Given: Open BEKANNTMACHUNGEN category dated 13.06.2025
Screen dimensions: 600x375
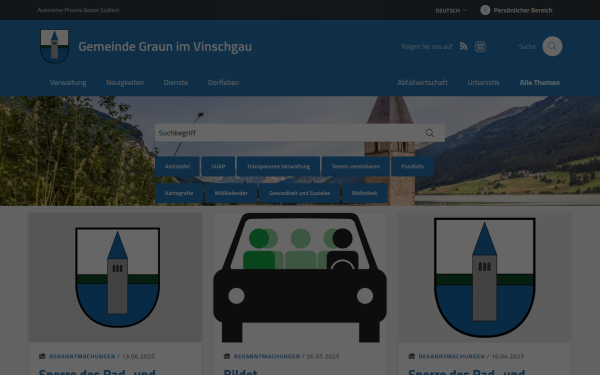Looking at the screenshot, I should pos(82,356).
